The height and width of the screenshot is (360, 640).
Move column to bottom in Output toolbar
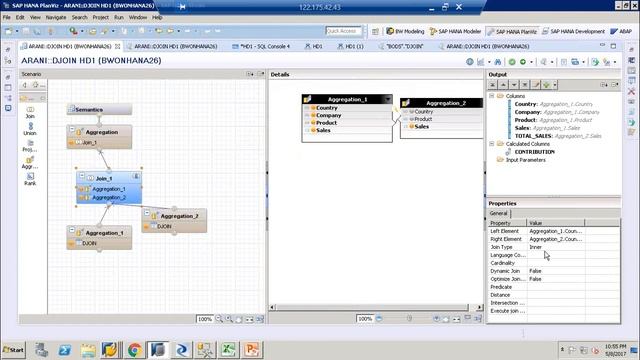click(x=524, y=84)
